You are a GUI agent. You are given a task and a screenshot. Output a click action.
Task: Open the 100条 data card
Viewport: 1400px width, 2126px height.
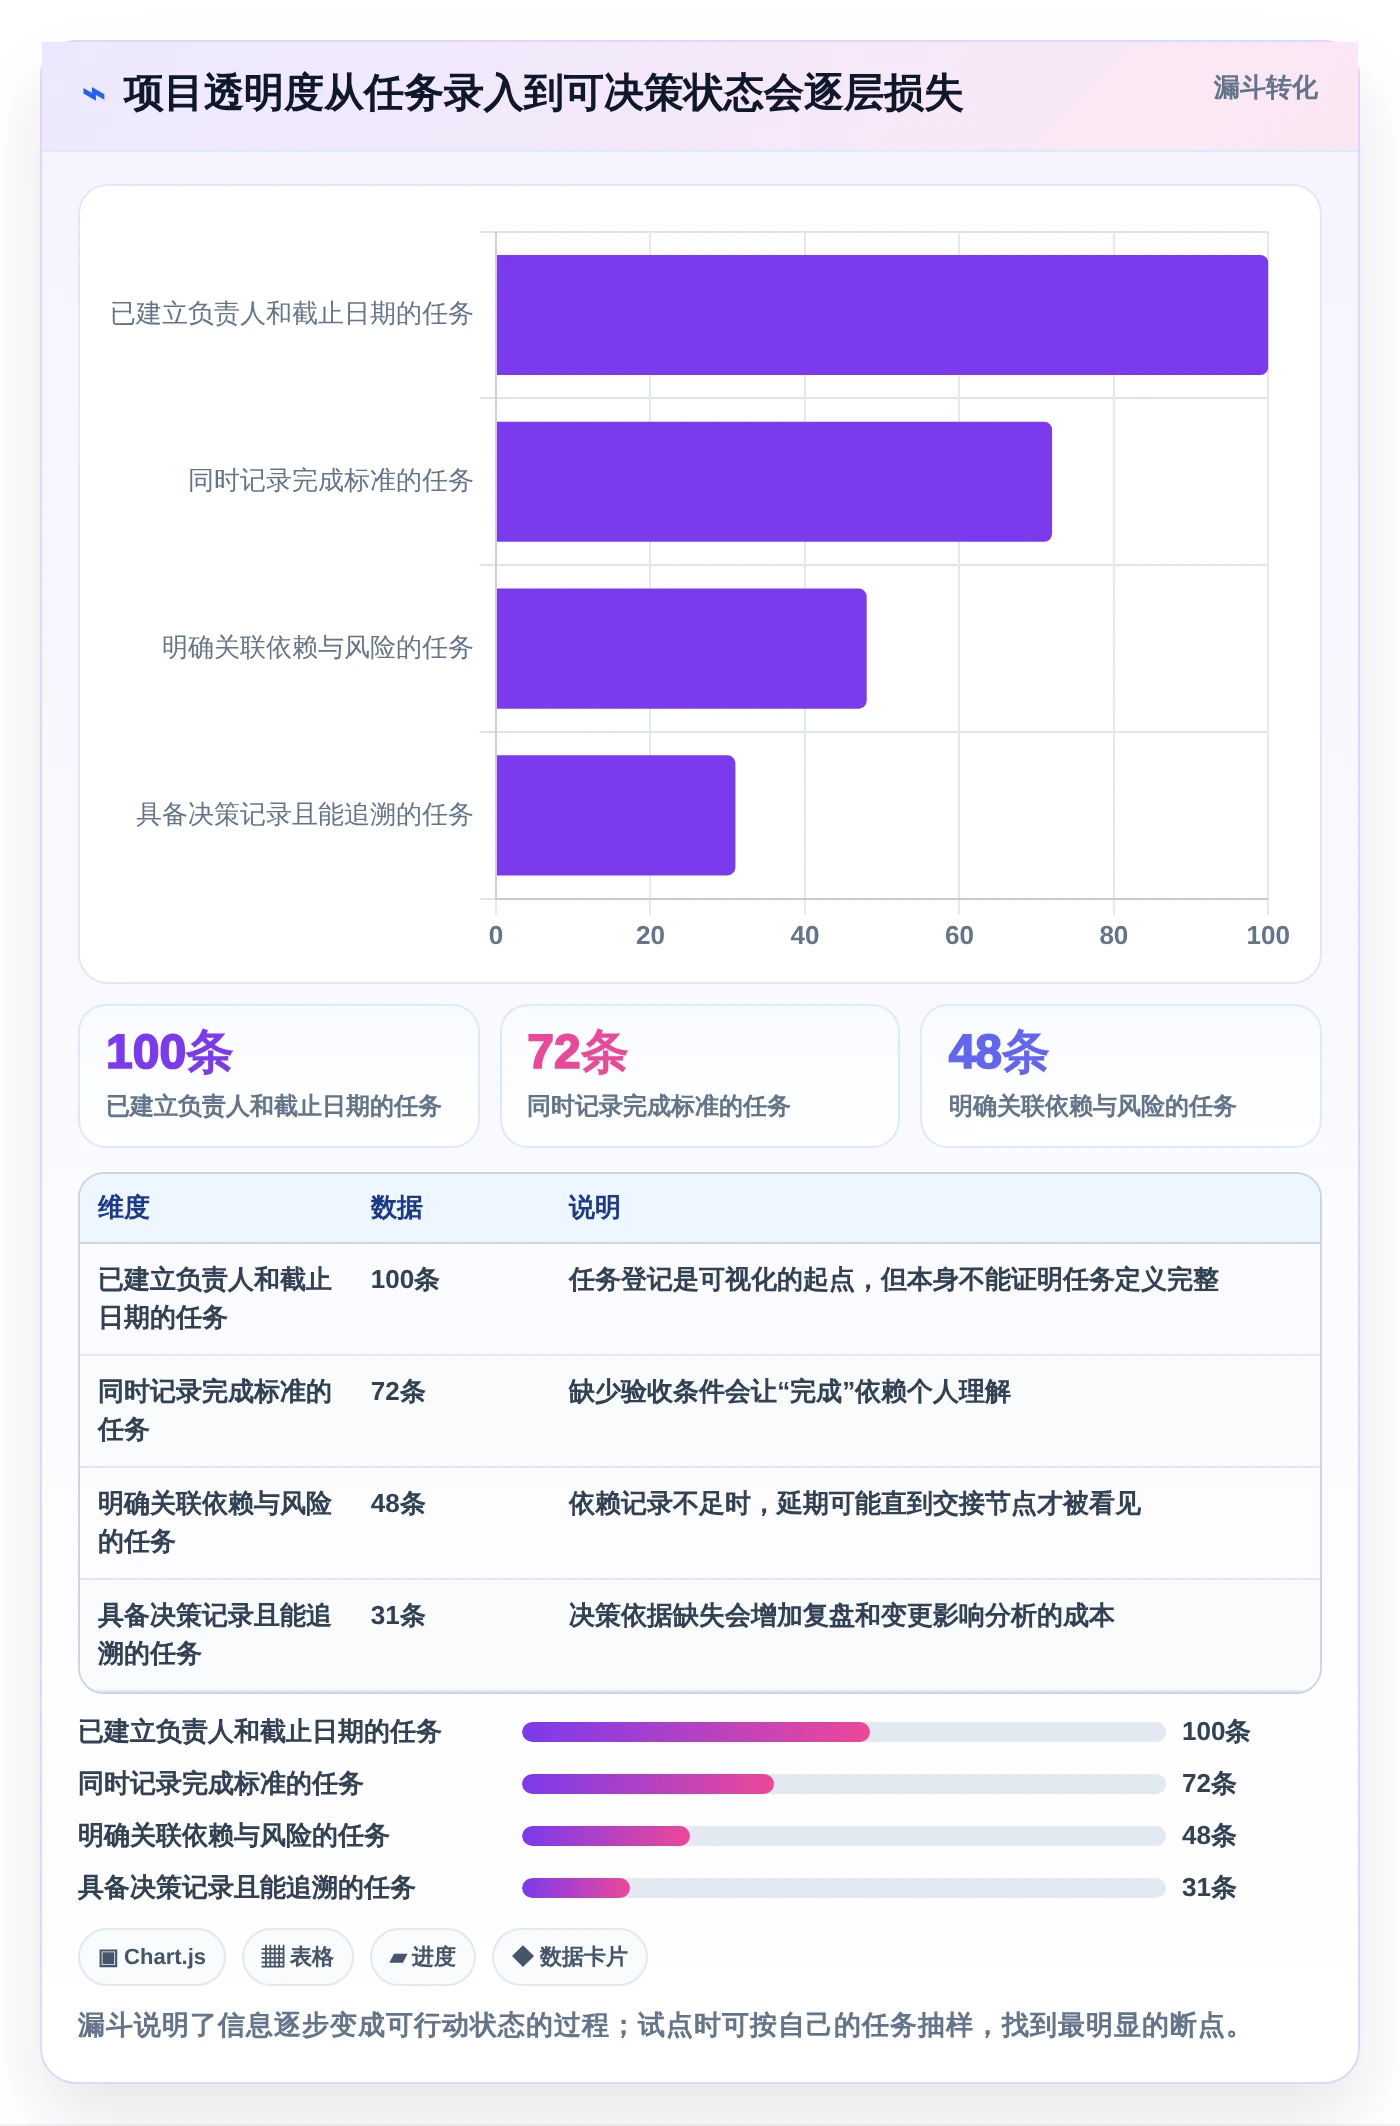click(x=279, y=1076)
